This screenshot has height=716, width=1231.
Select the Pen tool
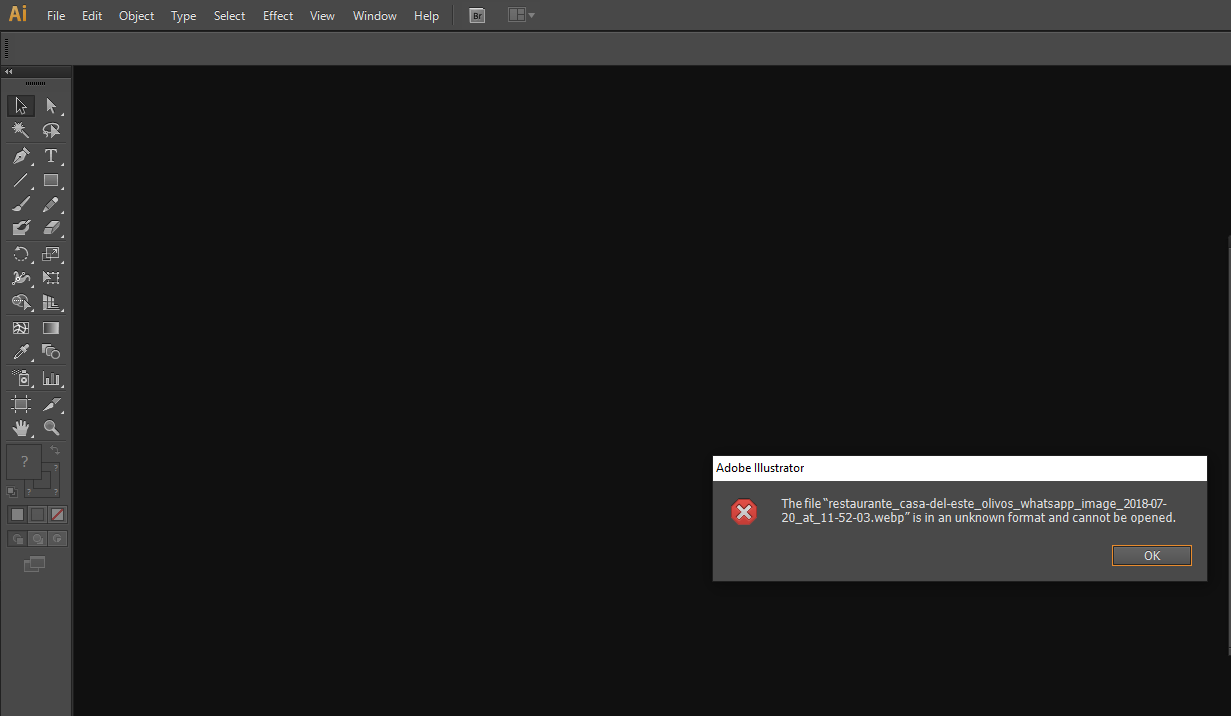point(21,155)
